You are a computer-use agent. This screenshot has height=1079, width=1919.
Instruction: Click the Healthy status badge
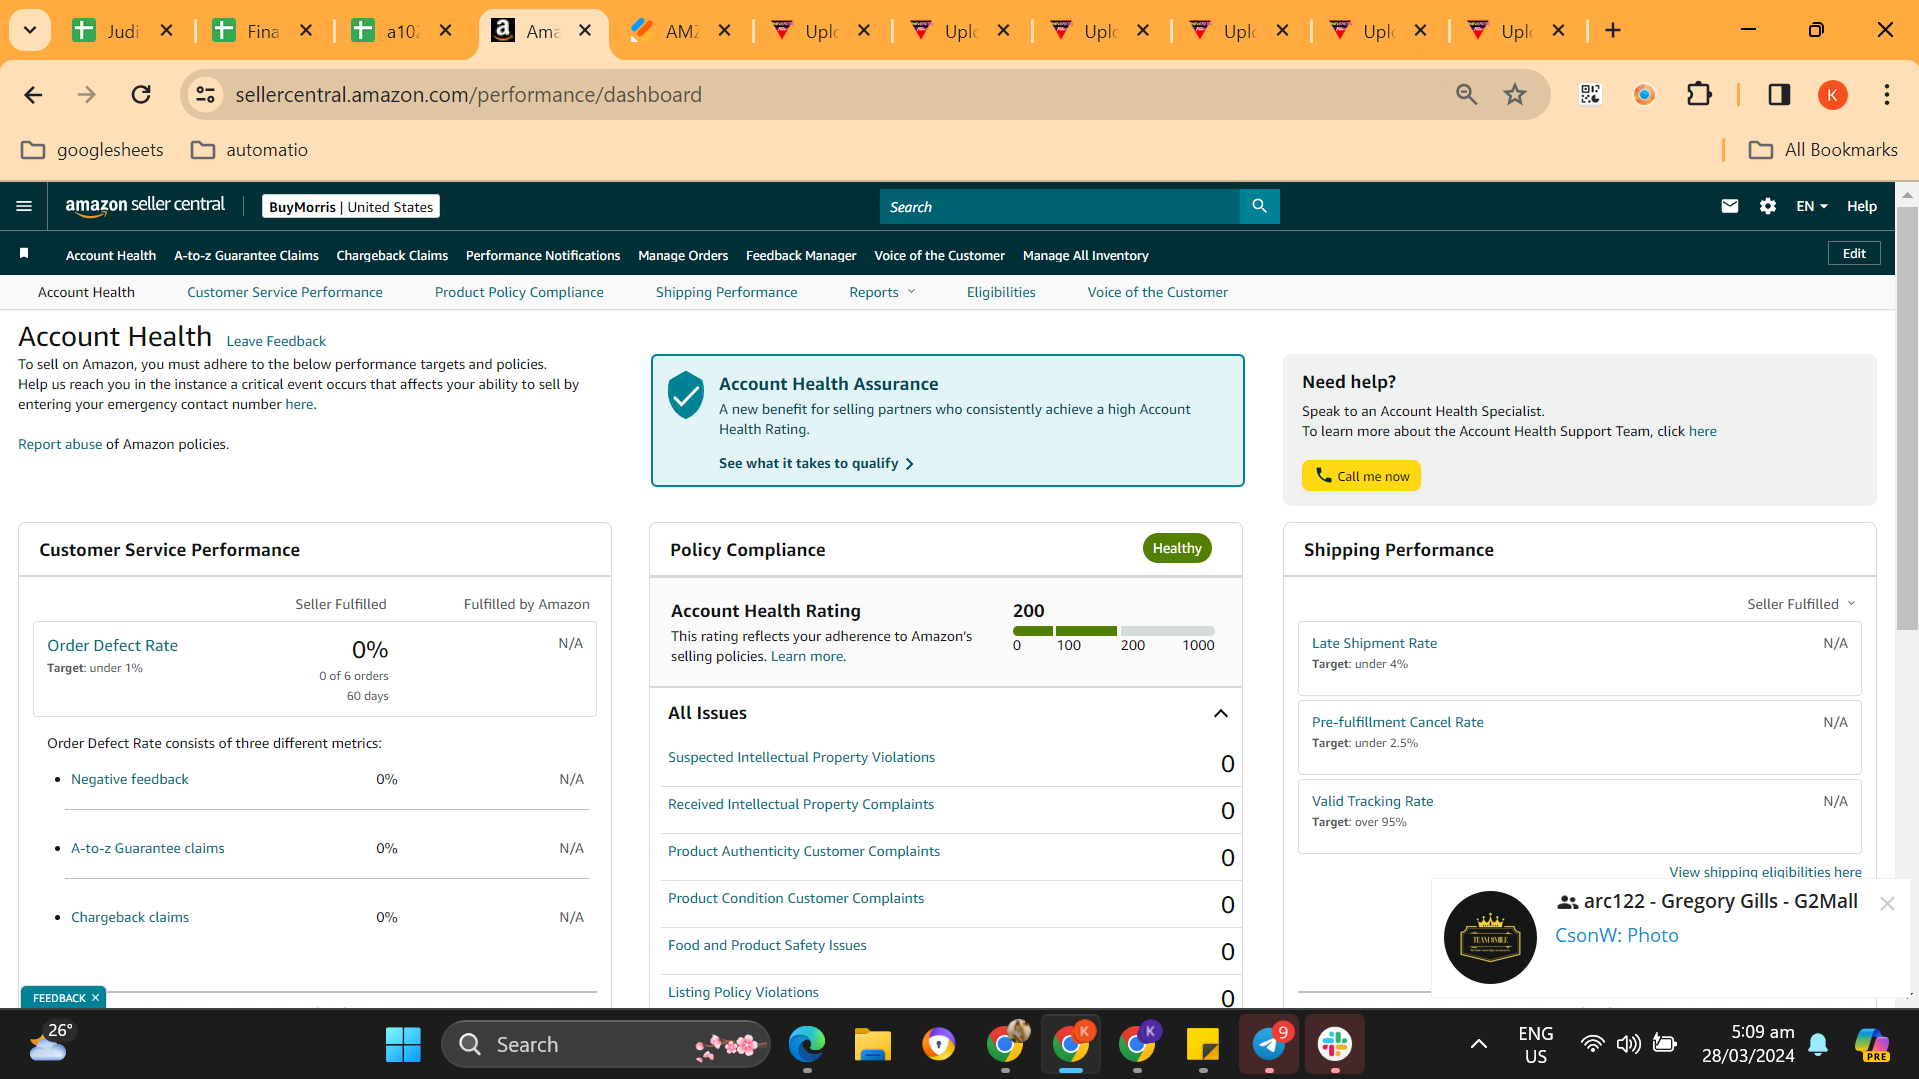(x=1177, y=548)
